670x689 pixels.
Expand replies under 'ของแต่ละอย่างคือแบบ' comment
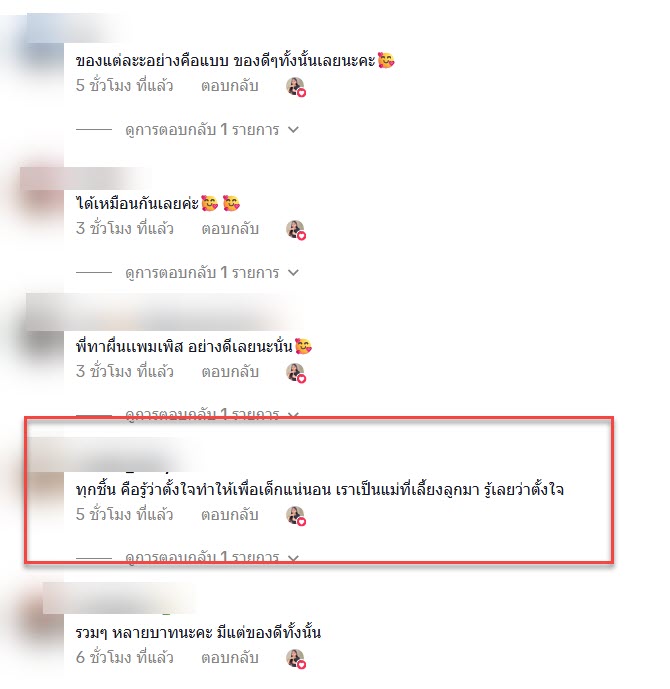tap(212, 130)
